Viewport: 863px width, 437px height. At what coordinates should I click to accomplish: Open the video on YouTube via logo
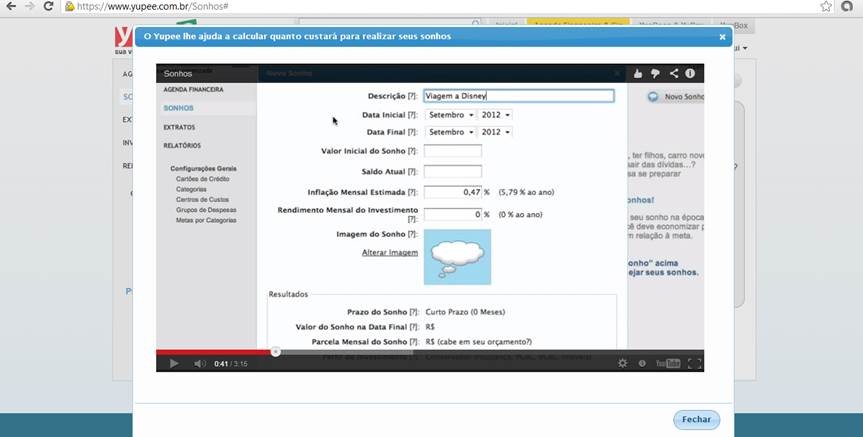[668, 363]
